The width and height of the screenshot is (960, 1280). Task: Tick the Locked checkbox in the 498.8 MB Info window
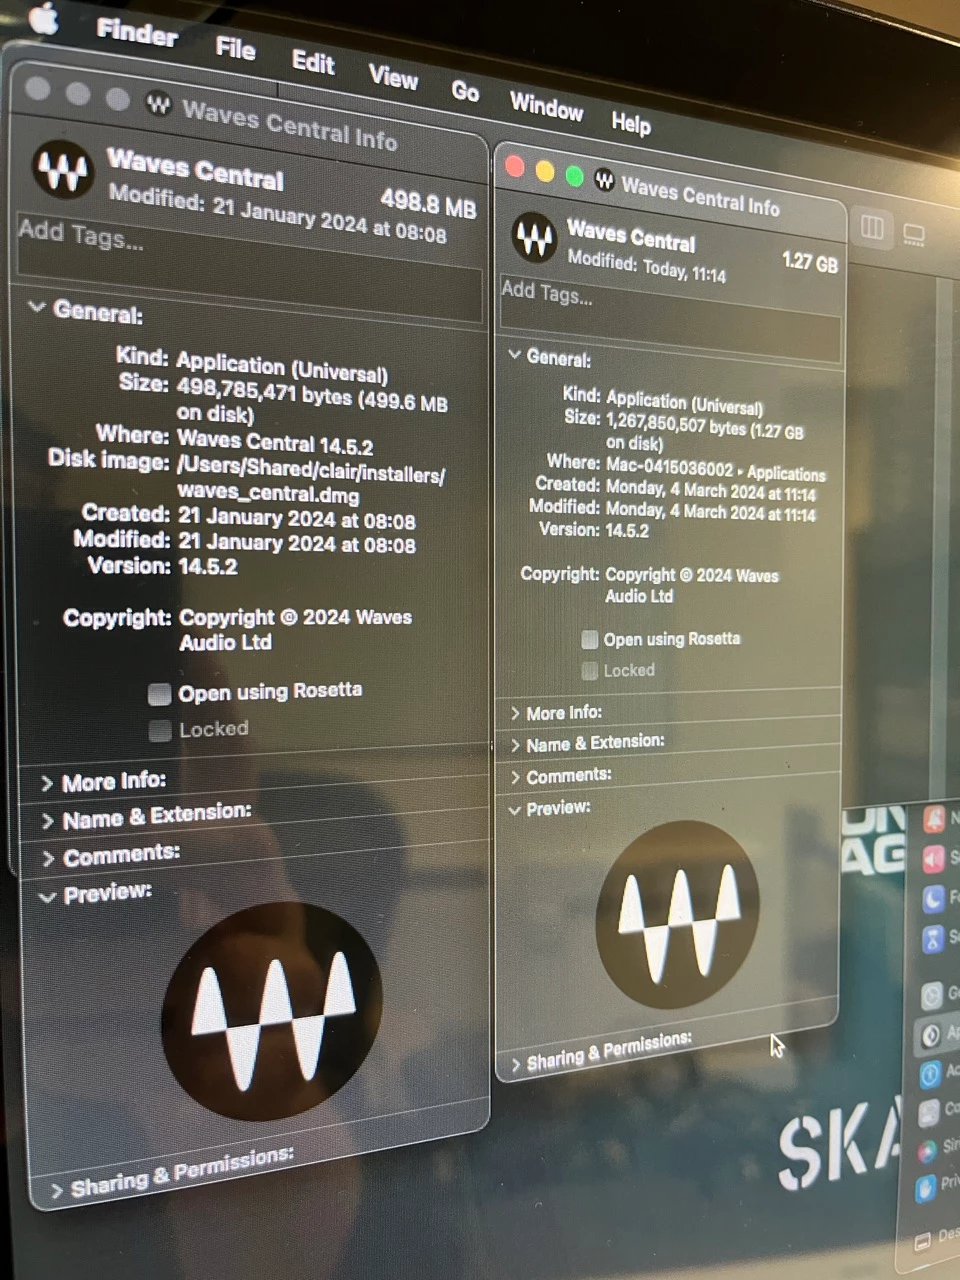point(160,731)
